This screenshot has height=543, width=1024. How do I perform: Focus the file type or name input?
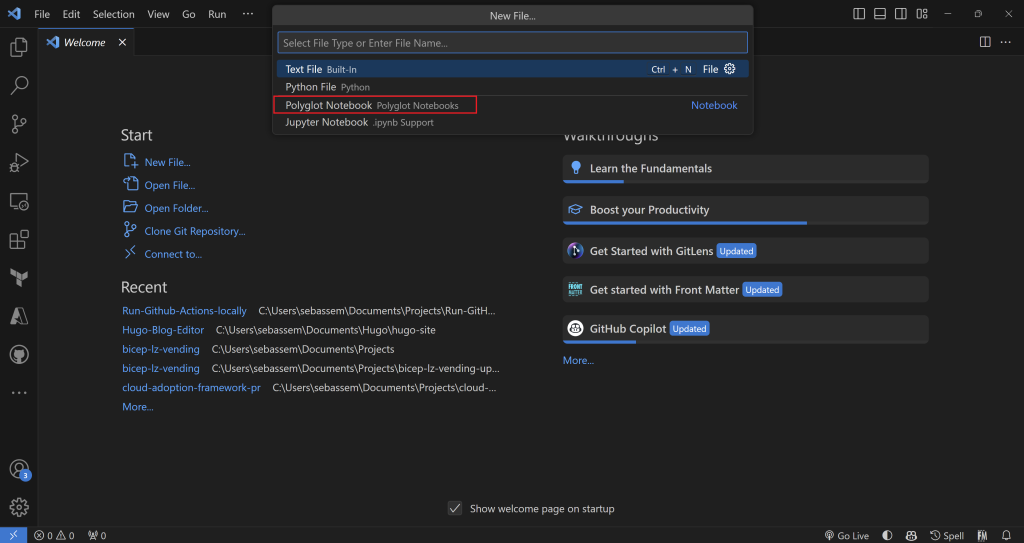pyautogui.click(x=512, y=43)
